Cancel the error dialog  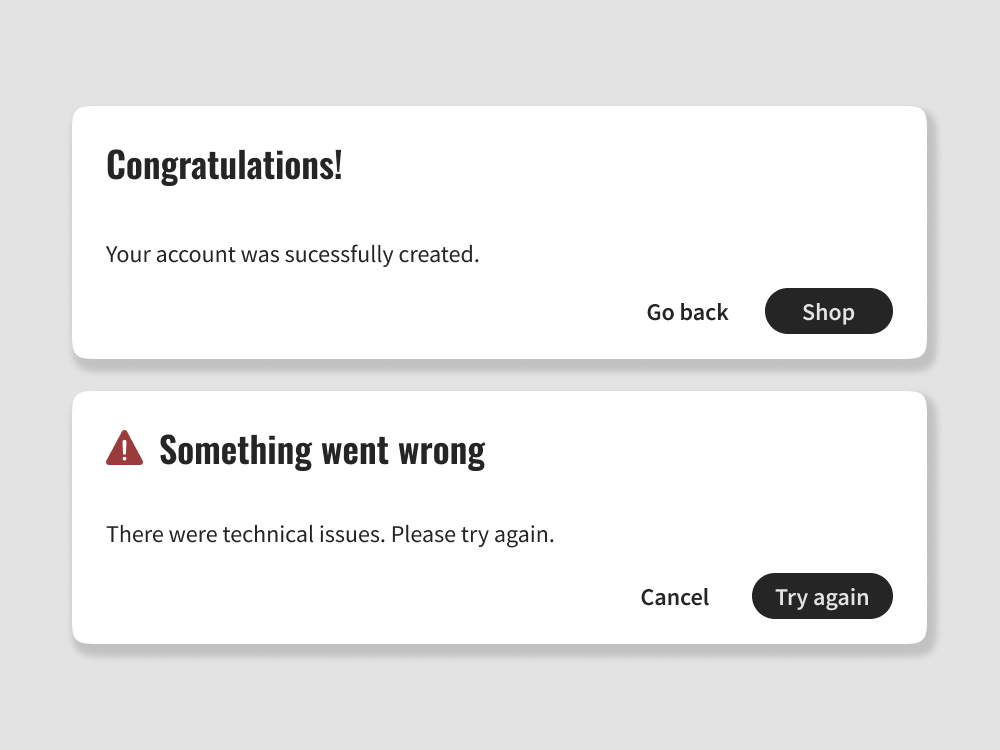point(675,597)
